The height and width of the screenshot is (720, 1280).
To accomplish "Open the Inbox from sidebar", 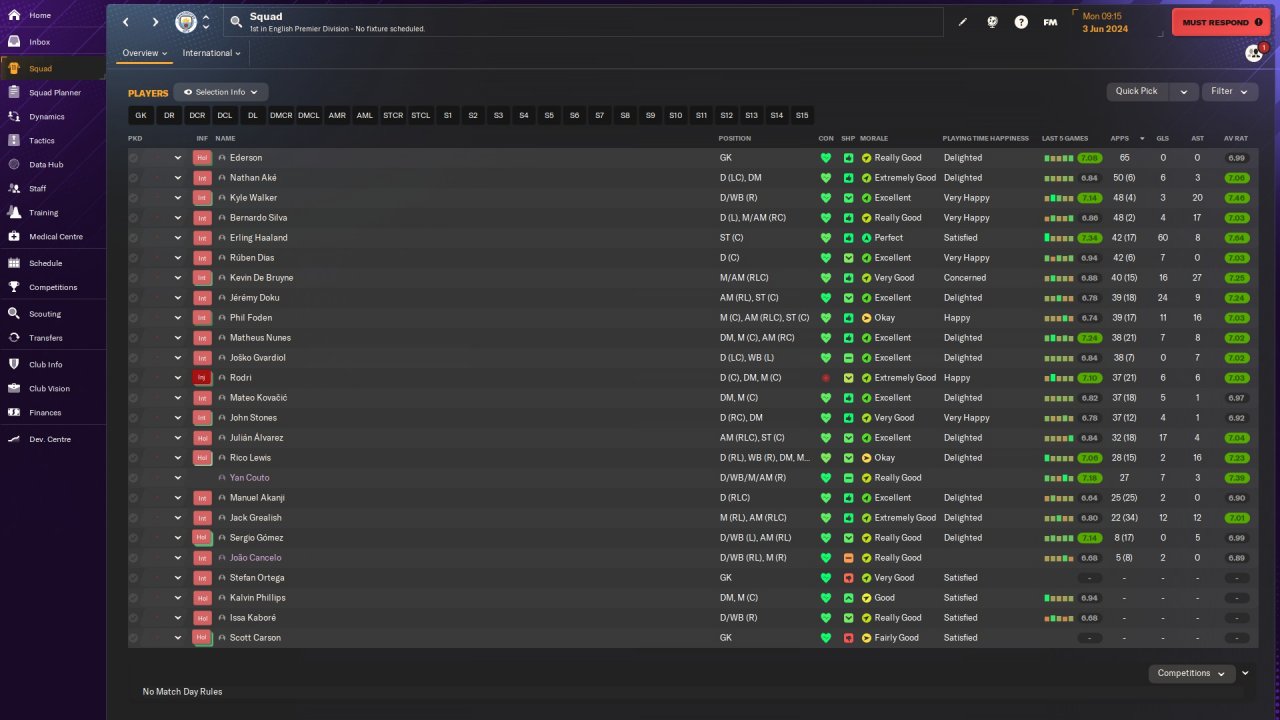I will 40,42.
